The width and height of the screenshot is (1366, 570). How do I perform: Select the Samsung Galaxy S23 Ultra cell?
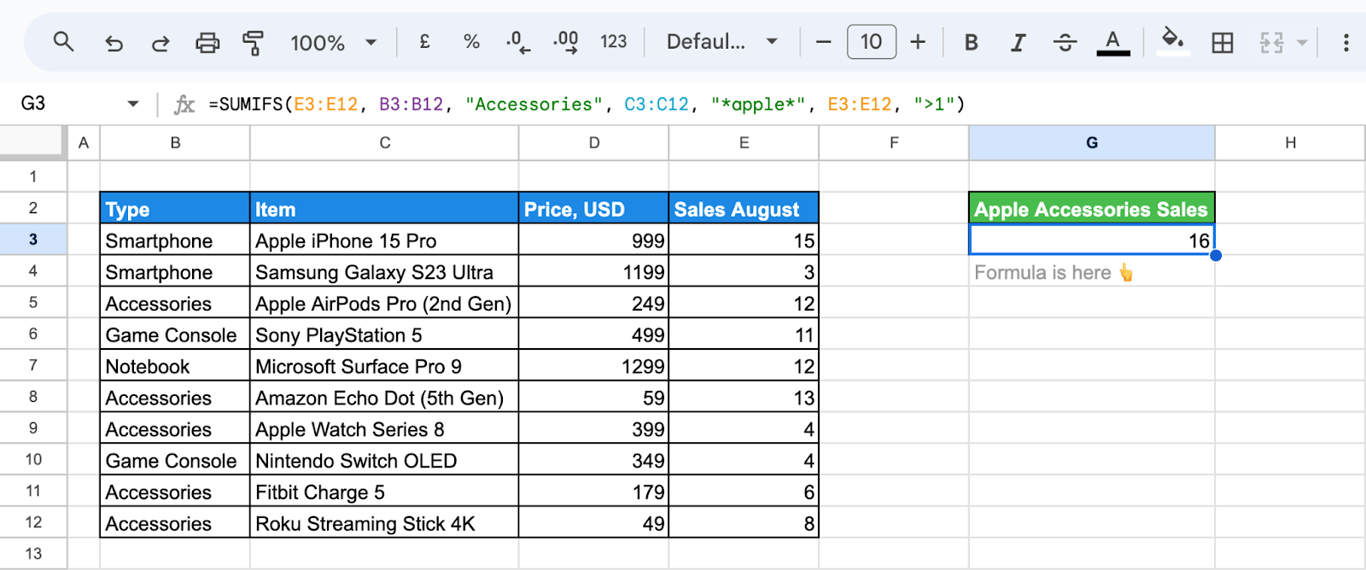point(385,272)
